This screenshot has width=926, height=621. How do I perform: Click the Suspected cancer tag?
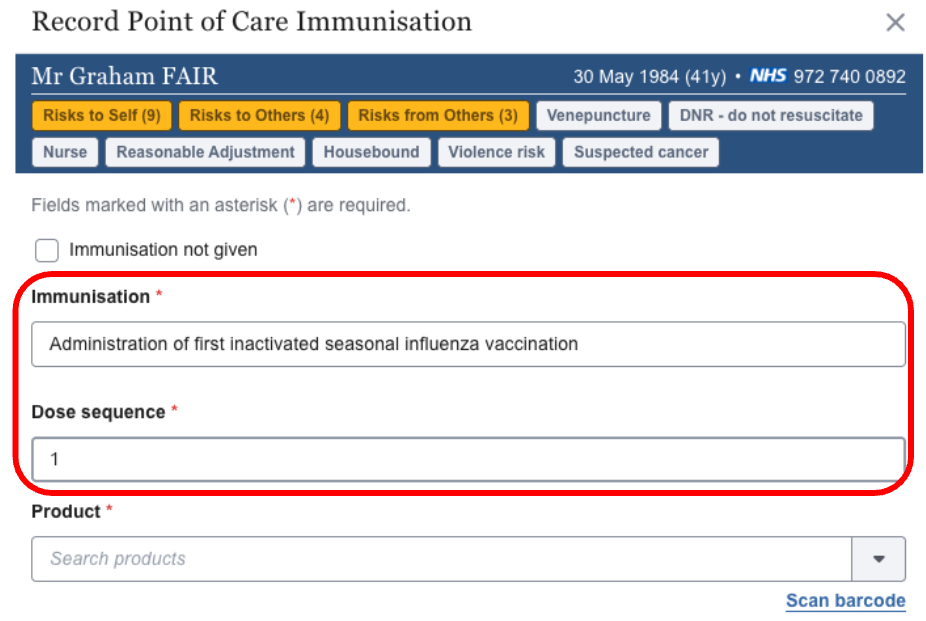pyautogui.click(x=640, y=152)
